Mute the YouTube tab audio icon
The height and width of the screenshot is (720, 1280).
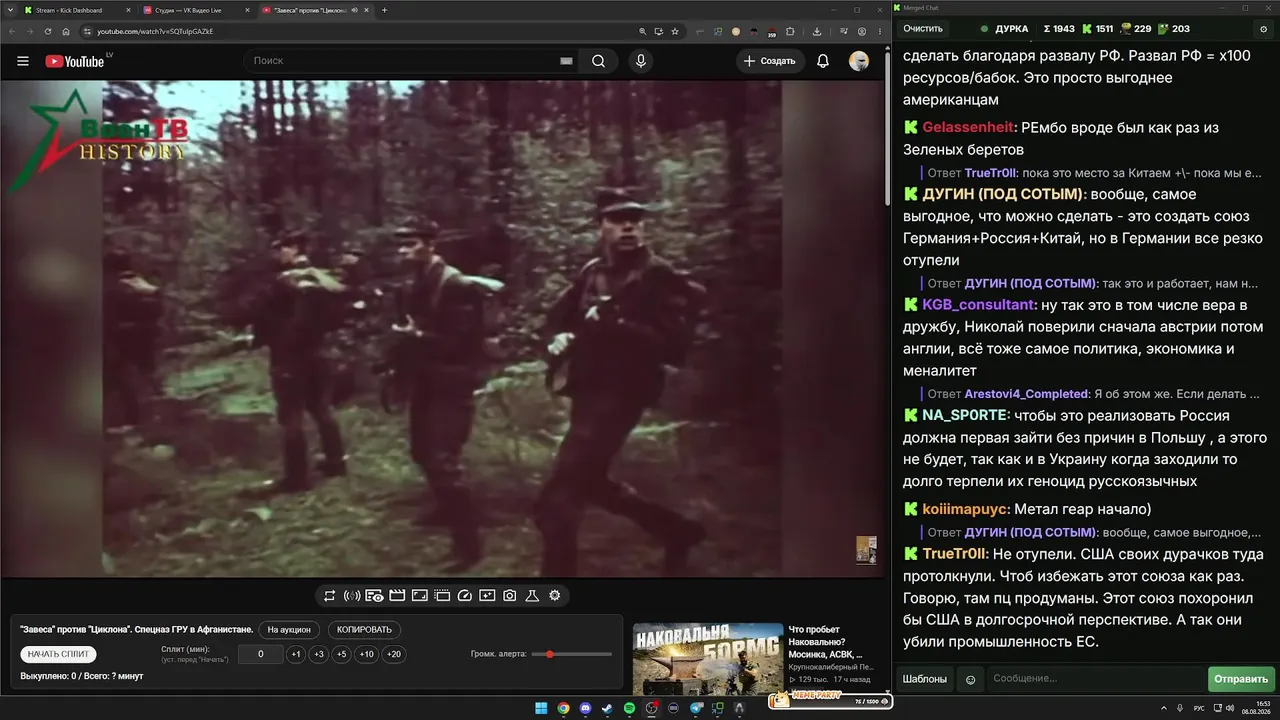point(354,10)
